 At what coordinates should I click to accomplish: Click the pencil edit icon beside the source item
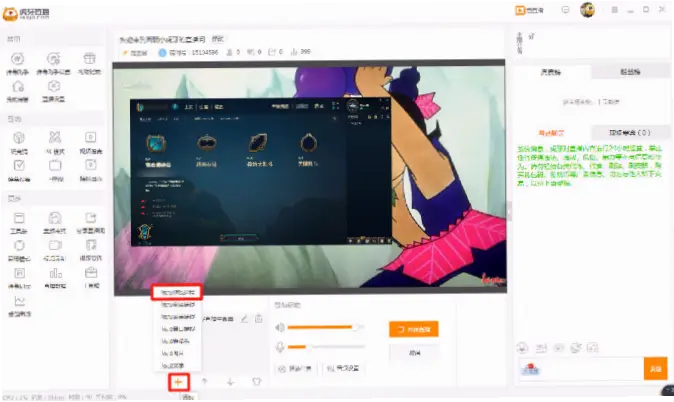(244, 319)
